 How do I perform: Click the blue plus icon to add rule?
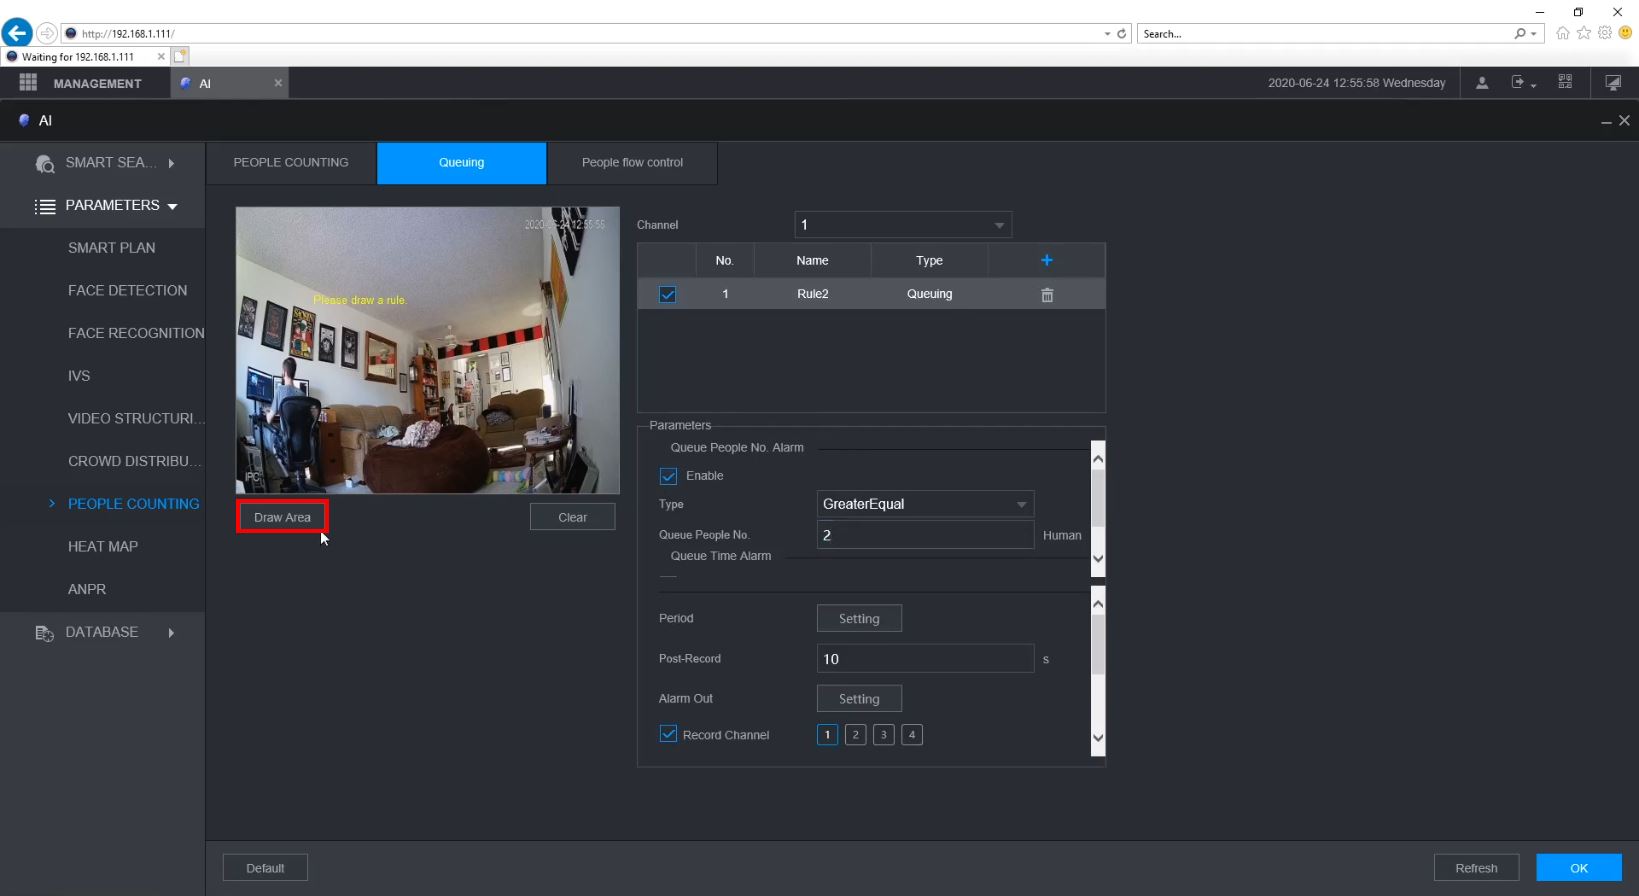click(x=1046, y=260)
